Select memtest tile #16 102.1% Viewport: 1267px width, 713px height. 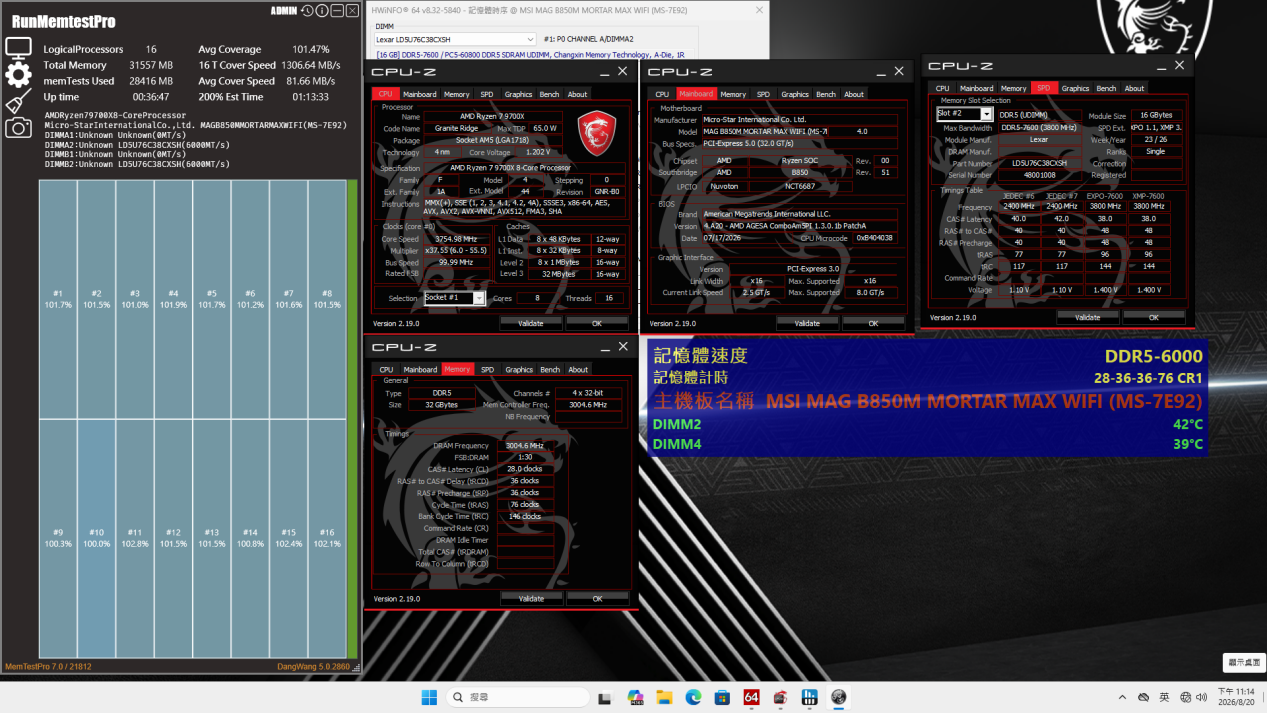327,538
